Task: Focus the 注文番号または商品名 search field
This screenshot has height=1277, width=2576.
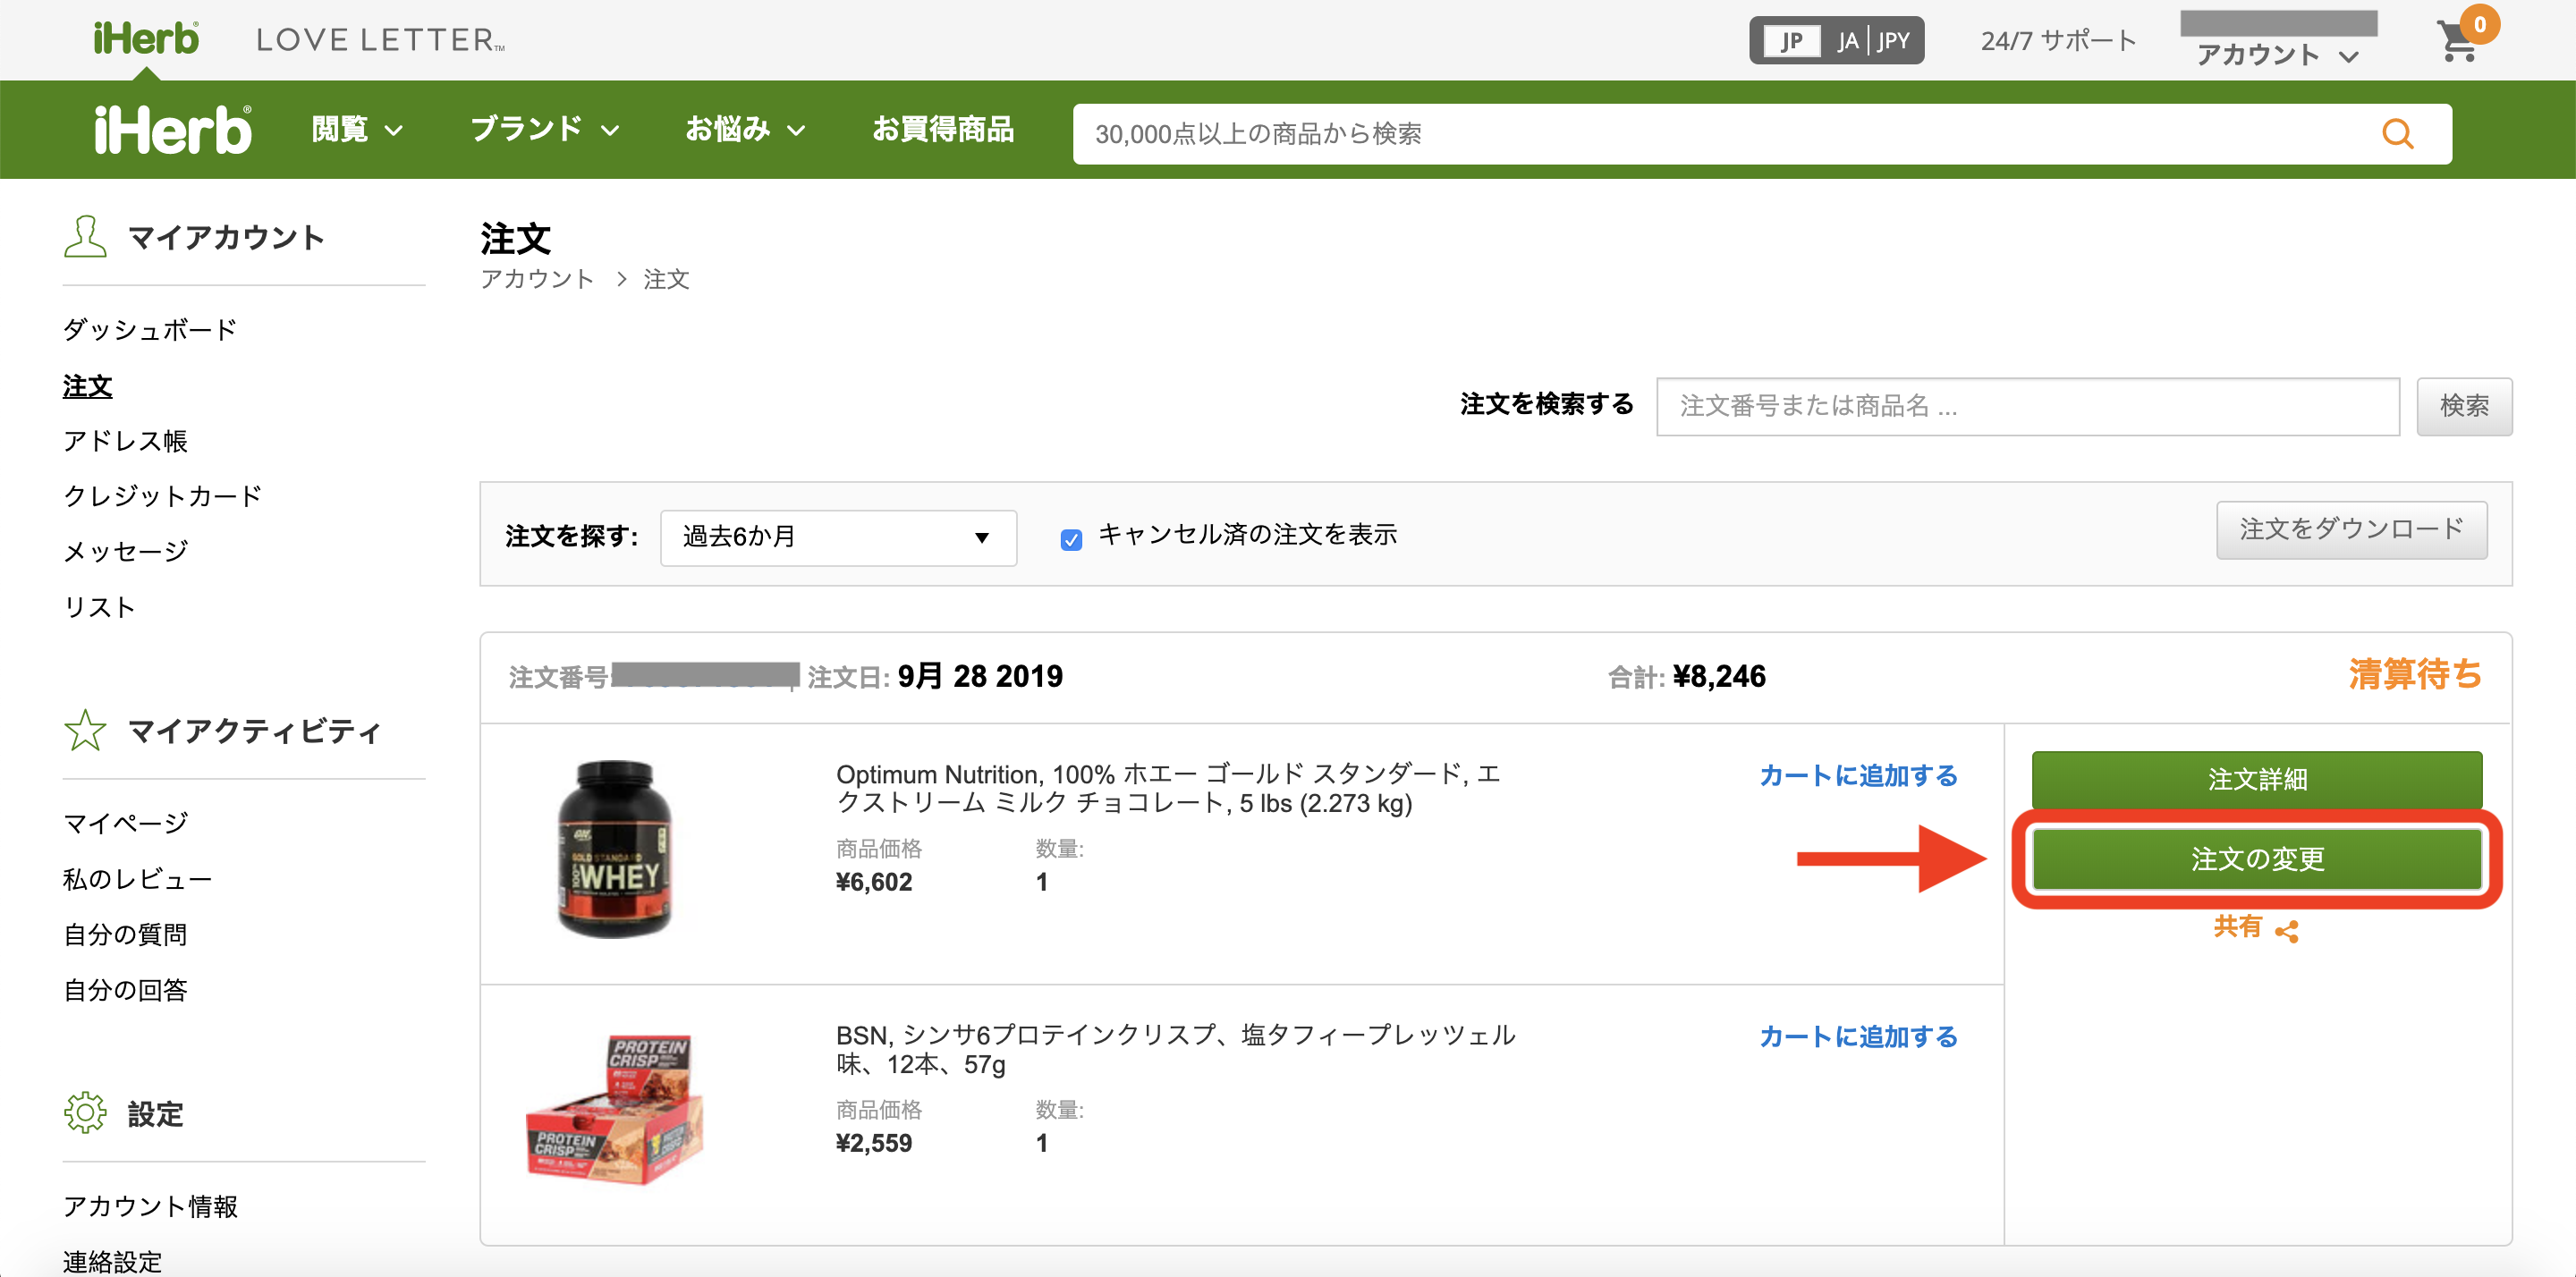Action: [2027, 406]
